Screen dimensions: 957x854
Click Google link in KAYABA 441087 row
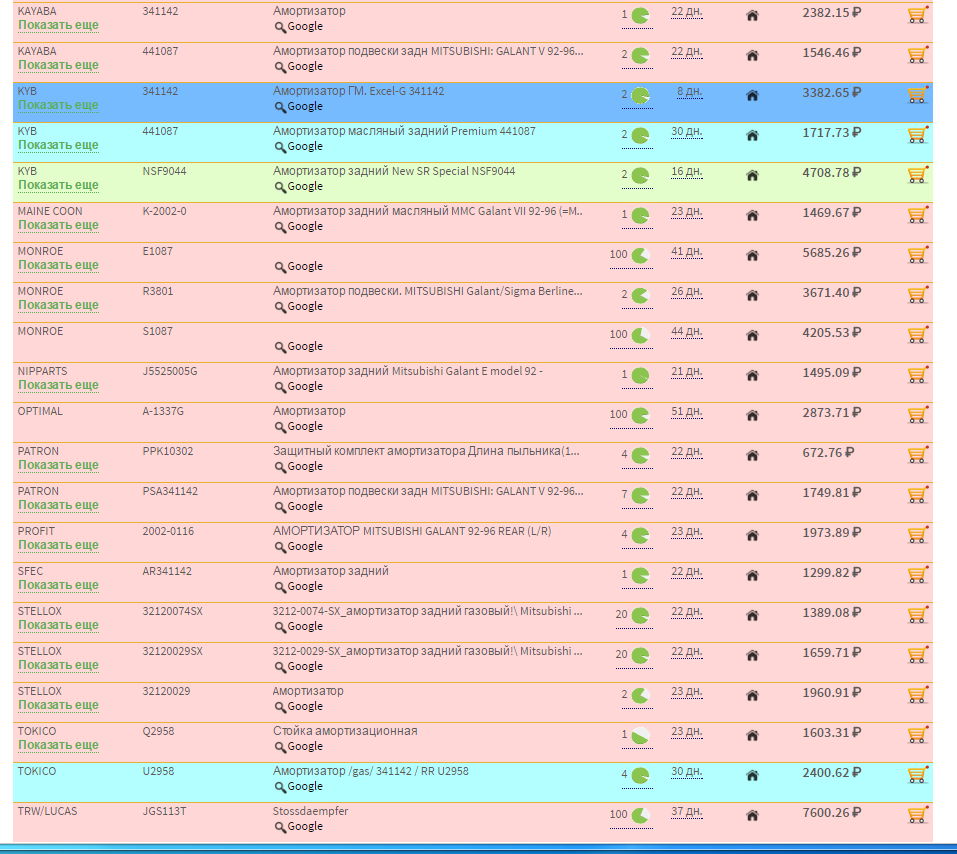click(299, 67)
